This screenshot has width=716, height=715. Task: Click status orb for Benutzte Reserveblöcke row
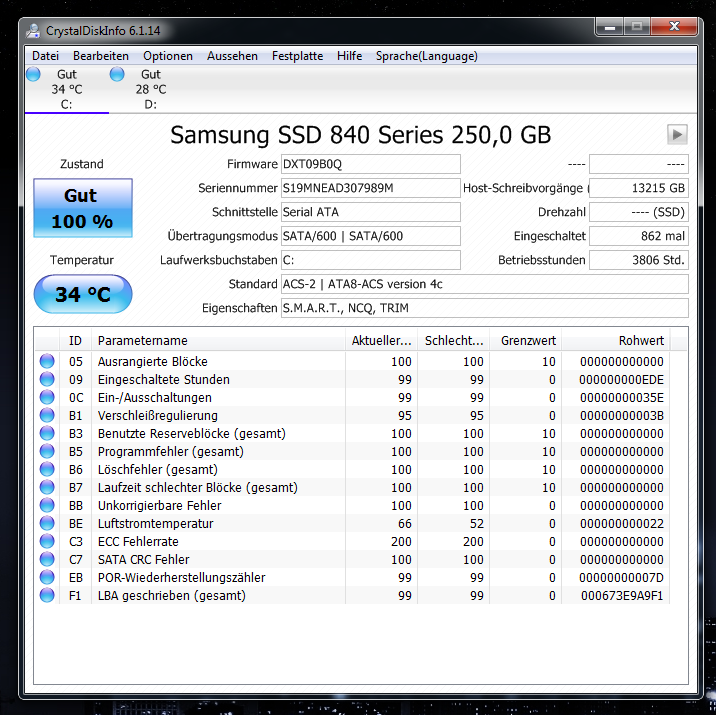[x=47, y=433]
